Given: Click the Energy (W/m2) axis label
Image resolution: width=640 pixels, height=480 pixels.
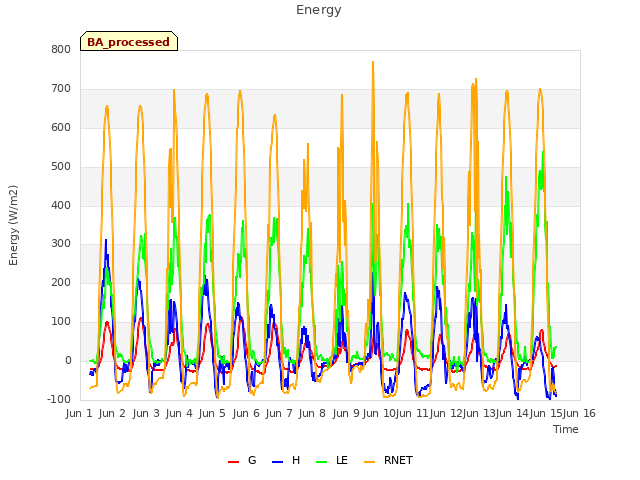Looking at the screenshot, I should point(13,225).
